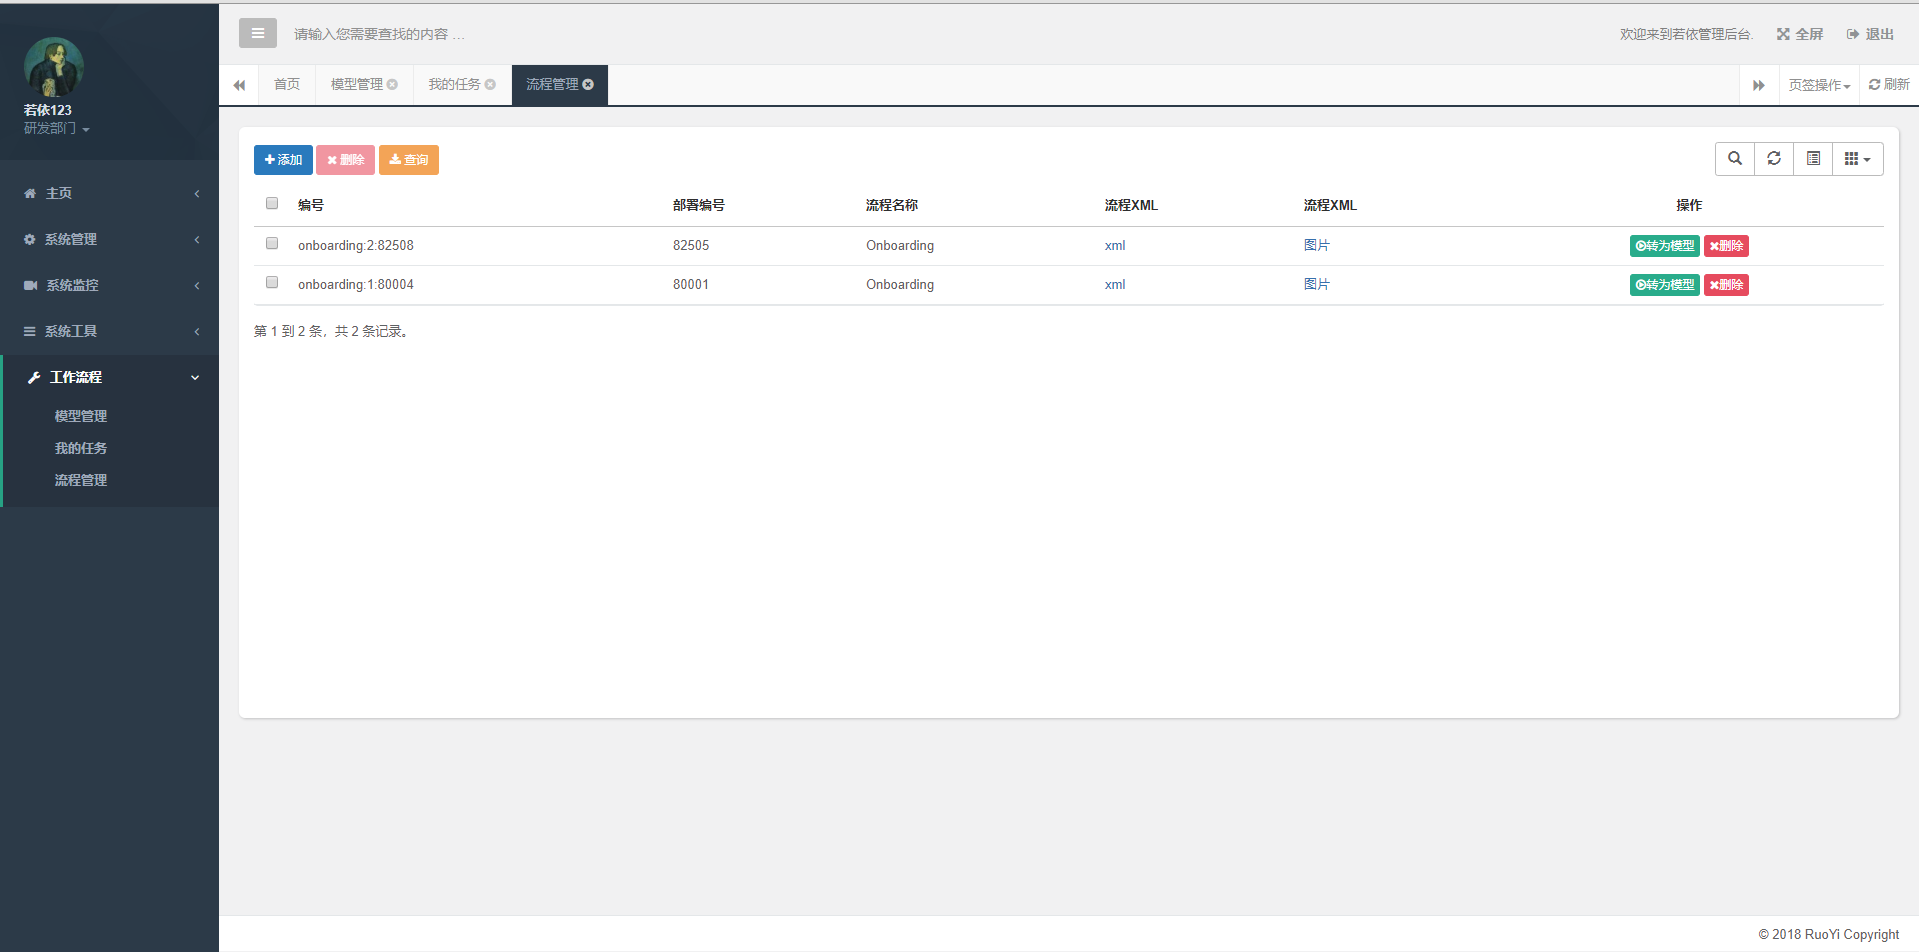1919x952 pixels.
Task: Click the user avatar picture
Action: coord(54,67)
